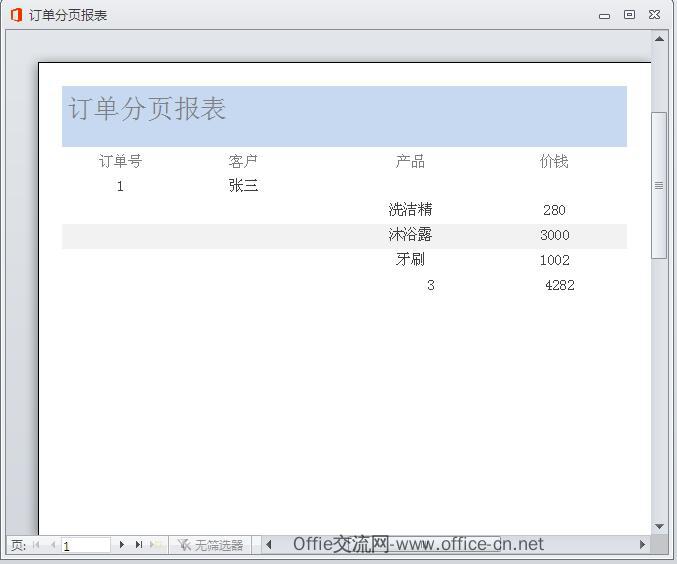Minimize the 订单分页报表 window
The width and height of the screenshot is (677, 564).
coord(604,16)
